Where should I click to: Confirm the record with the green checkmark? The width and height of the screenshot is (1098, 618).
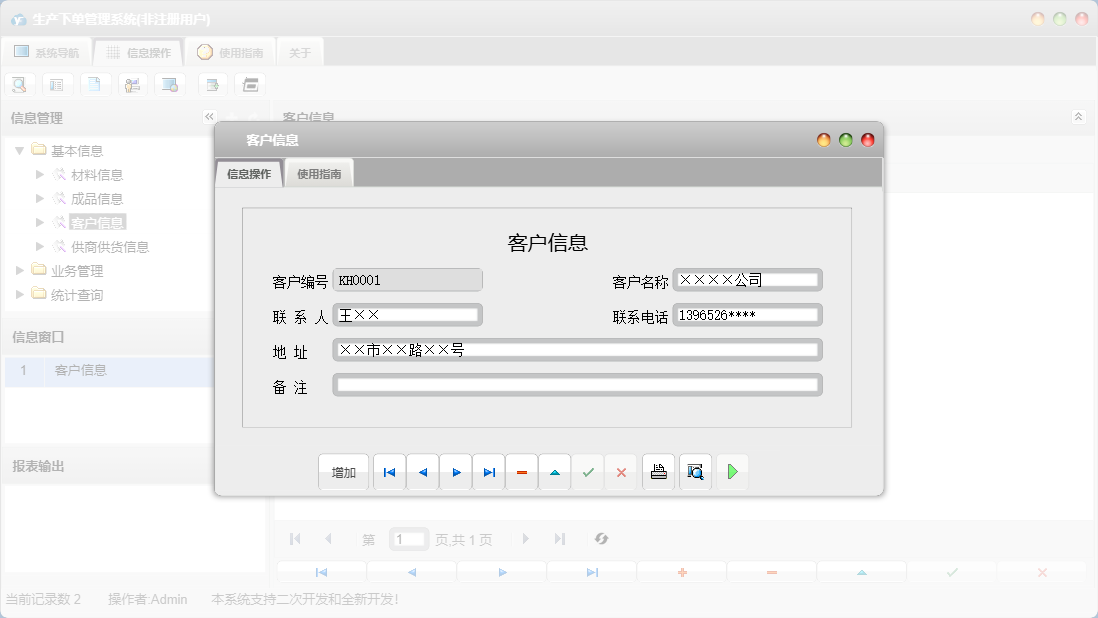pyautogui.click(x=589, y=471)
